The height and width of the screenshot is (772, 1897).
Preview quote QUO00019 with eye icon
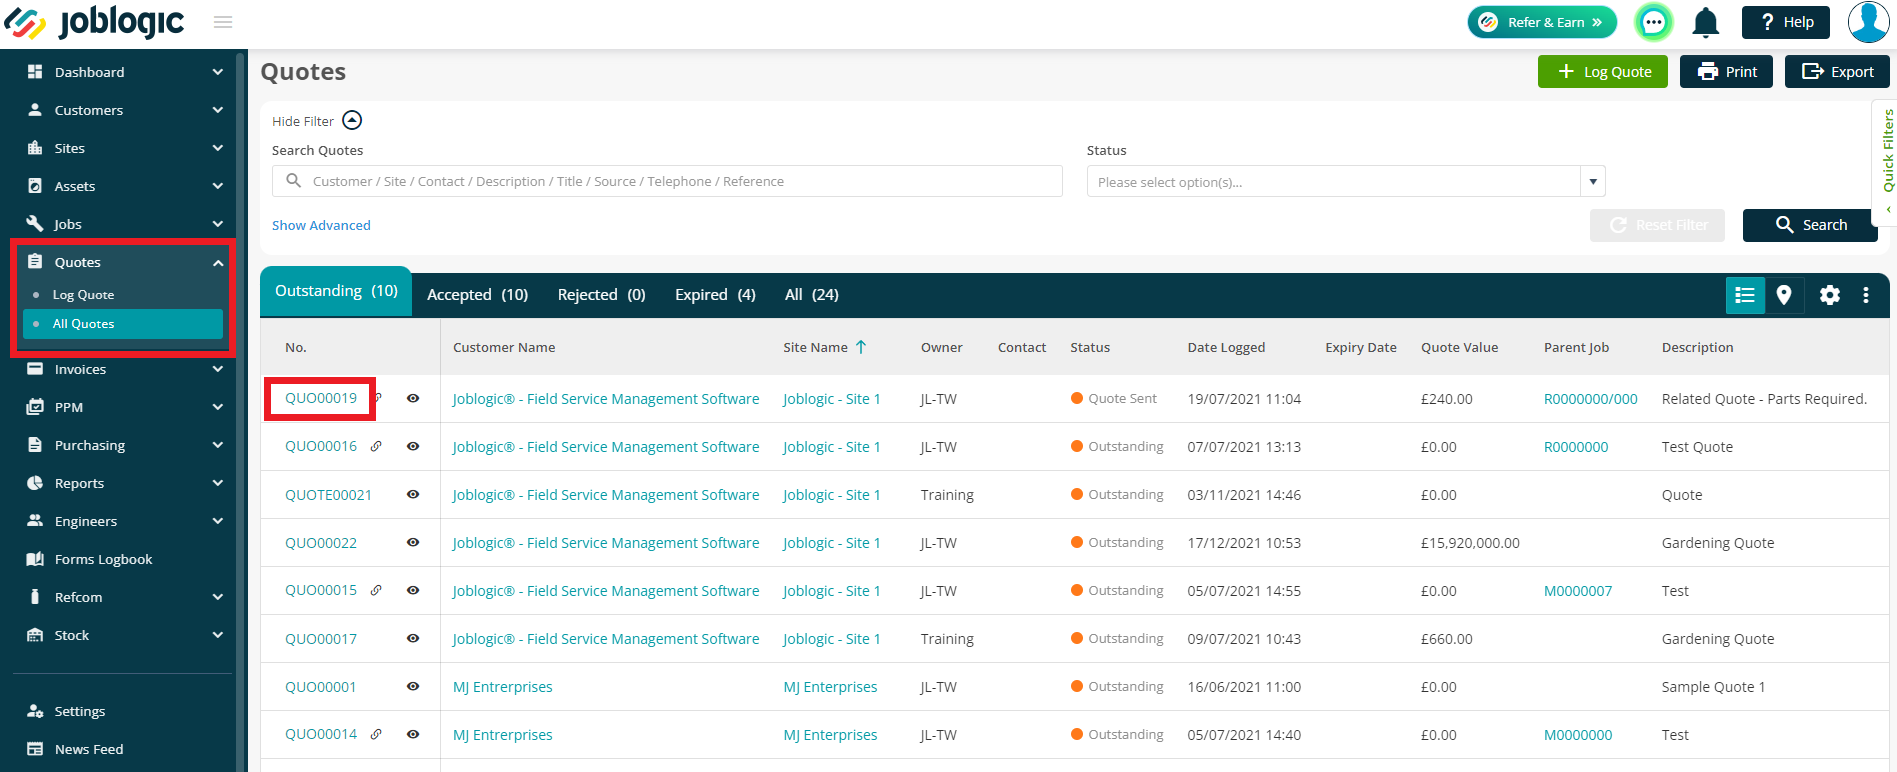pyautogui.click(x=413, y=398)
